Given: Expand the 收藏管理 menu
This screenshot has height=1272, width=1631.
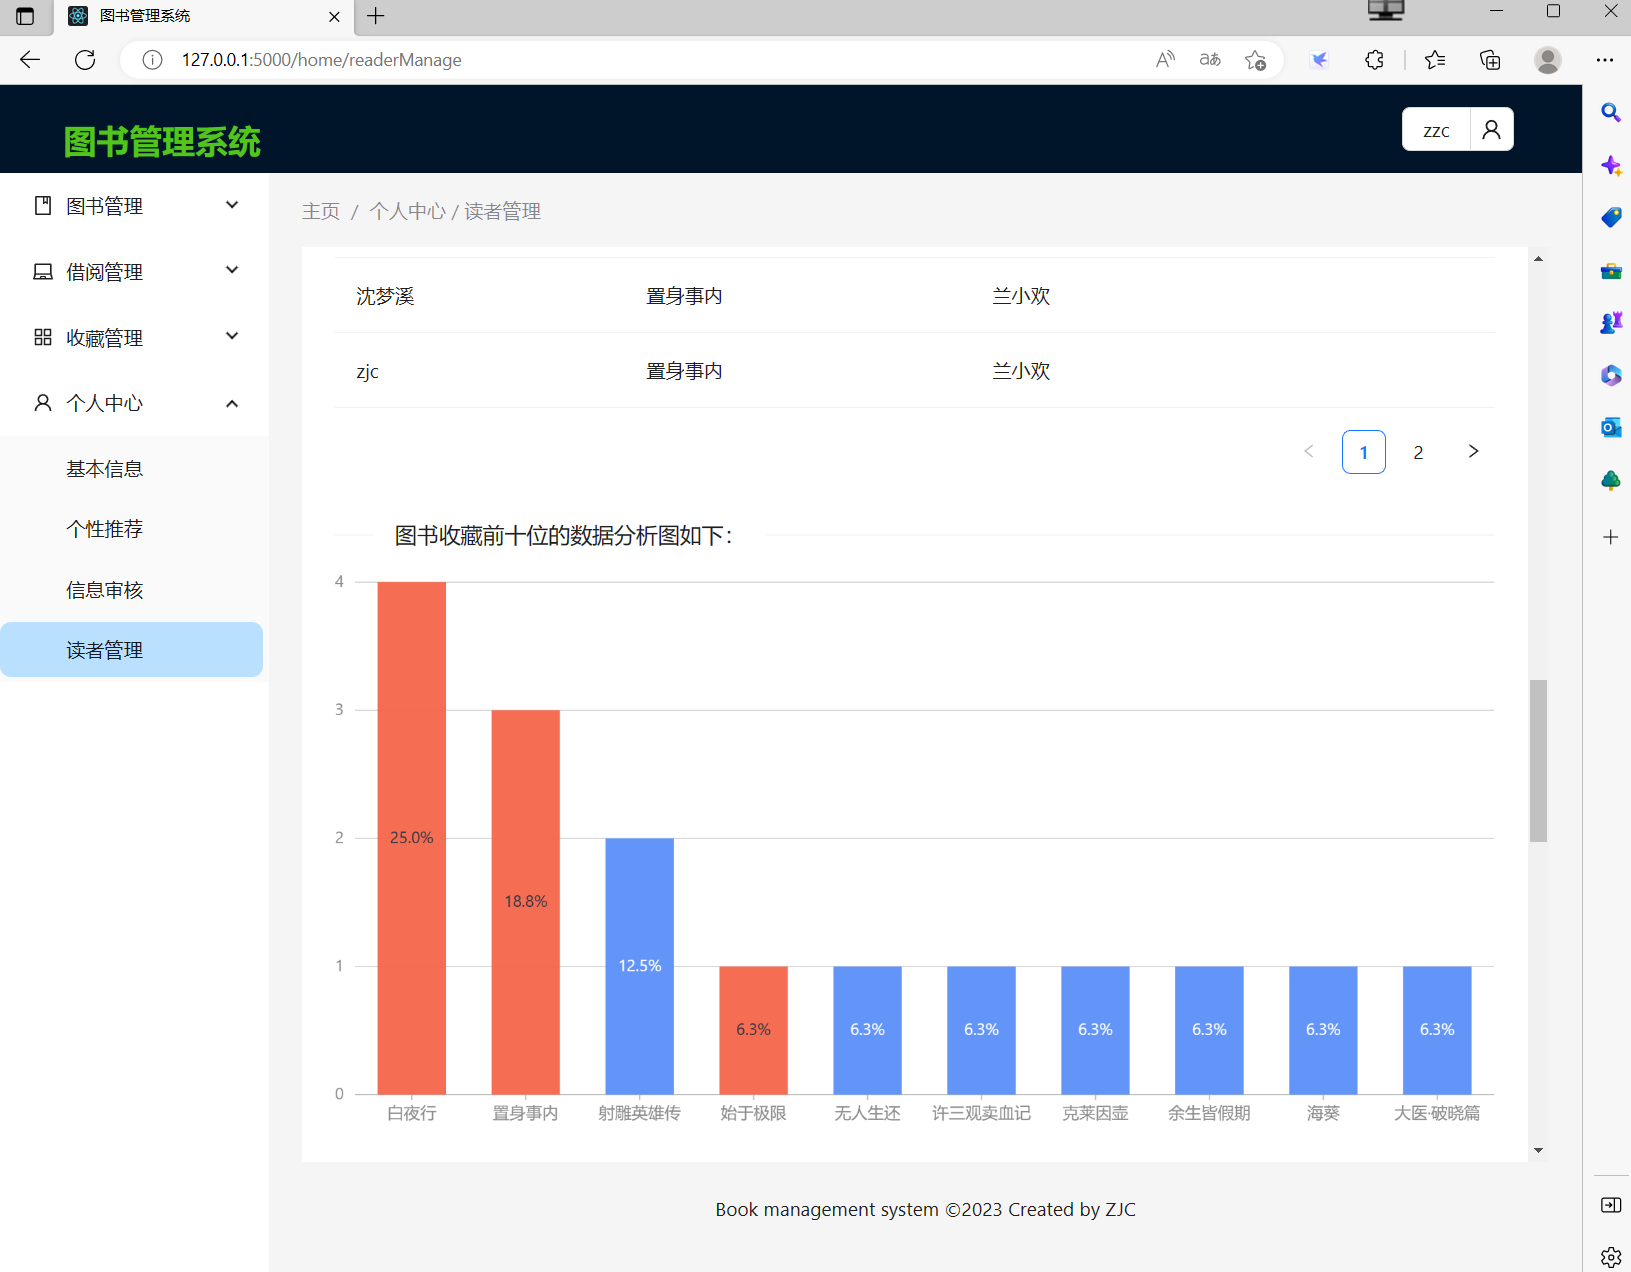Looking at the screenshot, I should click(134, 338).
